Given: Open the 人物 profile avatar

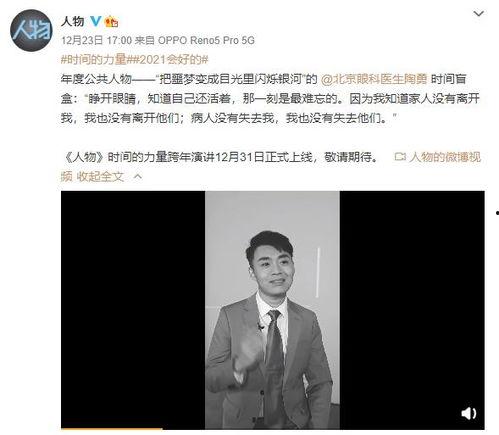Looking at the screenshot, I should click(31, 30).
